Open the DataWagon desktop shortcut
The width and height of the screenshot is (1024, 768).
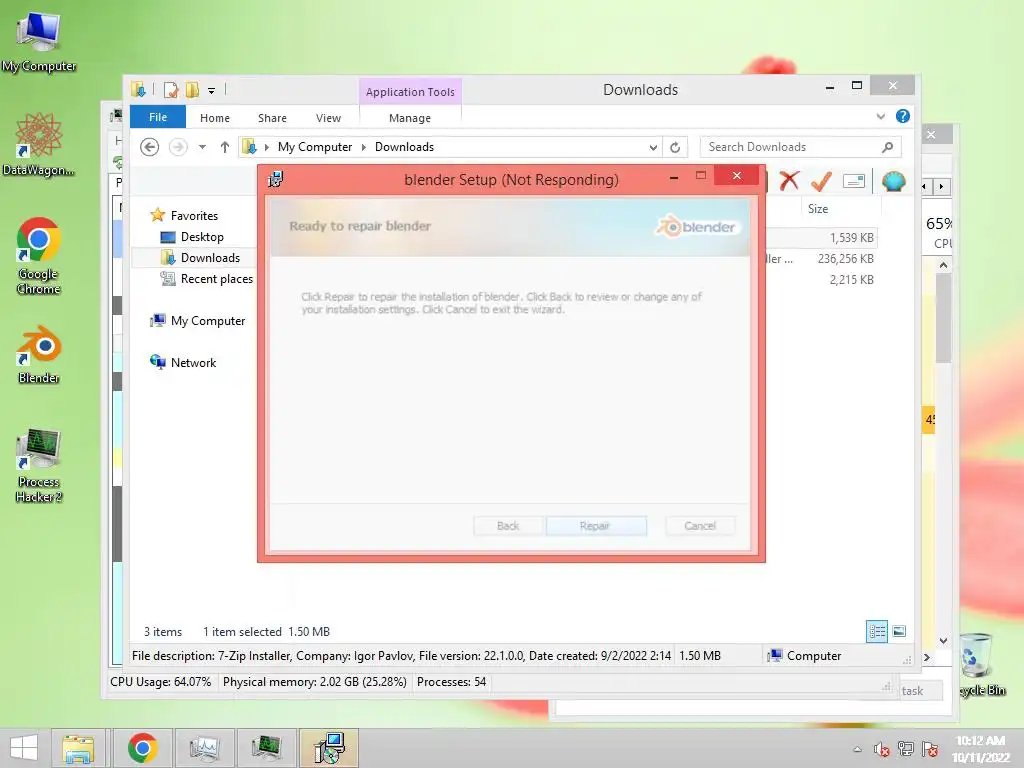[39, 144]
